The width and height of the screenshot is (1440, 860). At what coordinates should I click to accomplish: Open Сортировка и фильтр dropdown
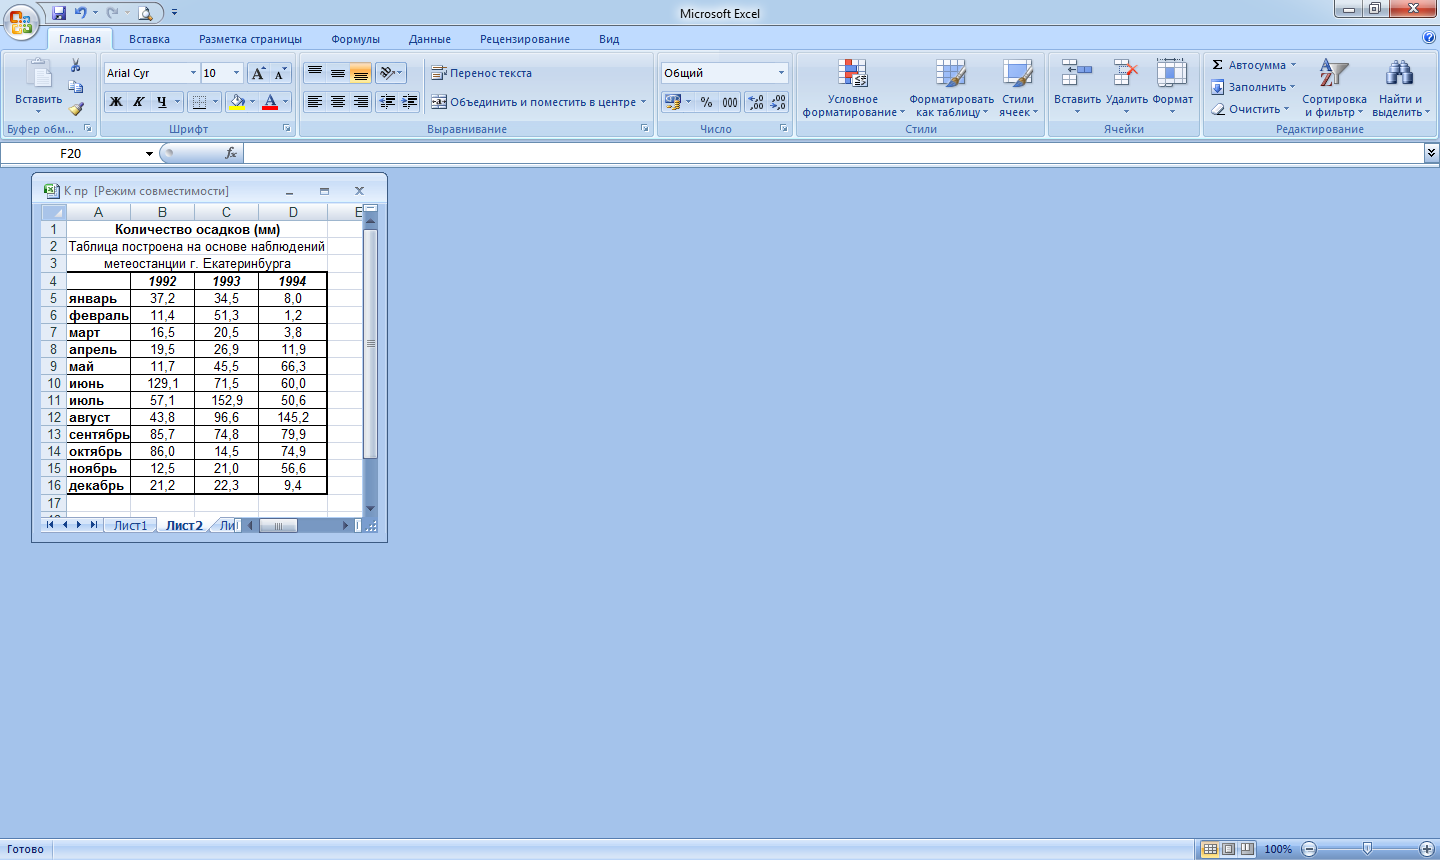click(x=1334, y=88)
